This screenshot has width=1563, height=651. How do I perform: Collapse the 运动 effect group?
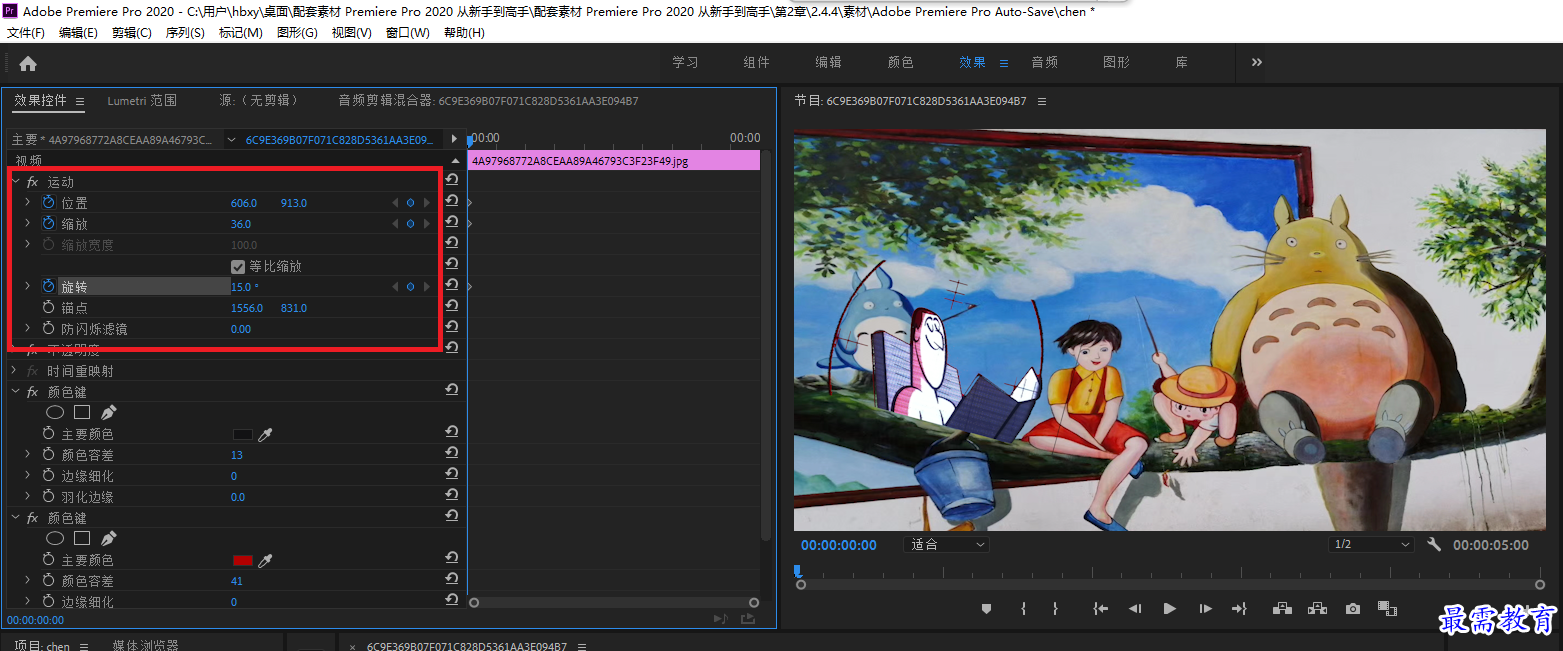[15, 182]
